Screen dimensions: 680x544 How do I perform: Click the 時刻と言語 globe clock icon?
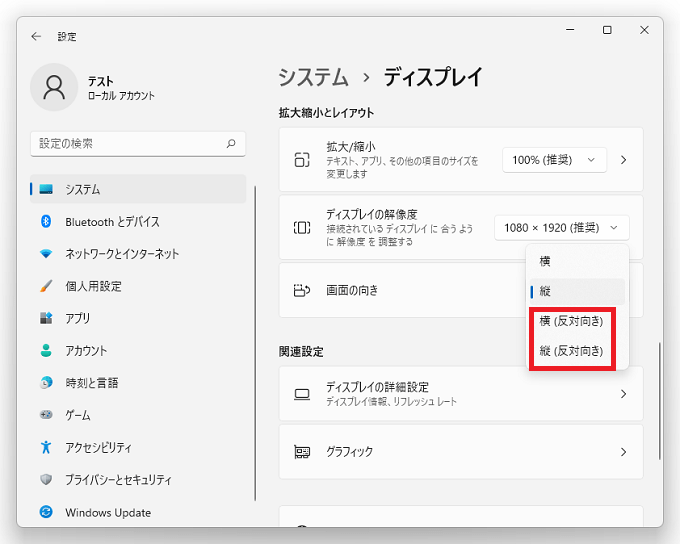coord(46,382)
